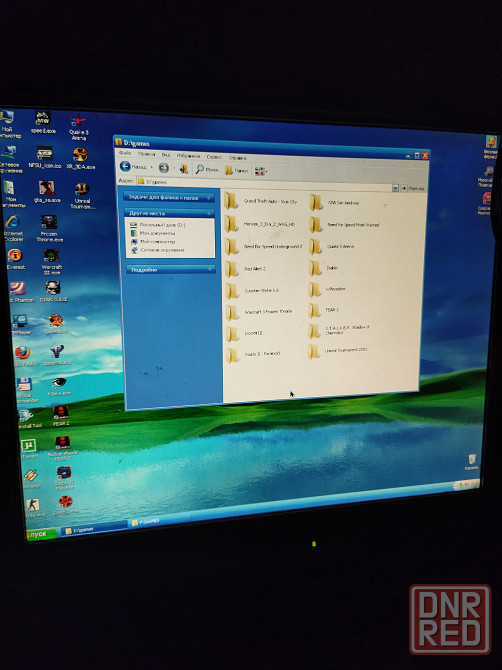Image resolution: width=502 pixels, height=670 pixels.
Task: Click the Go (Переход) button
Action: 412,188
